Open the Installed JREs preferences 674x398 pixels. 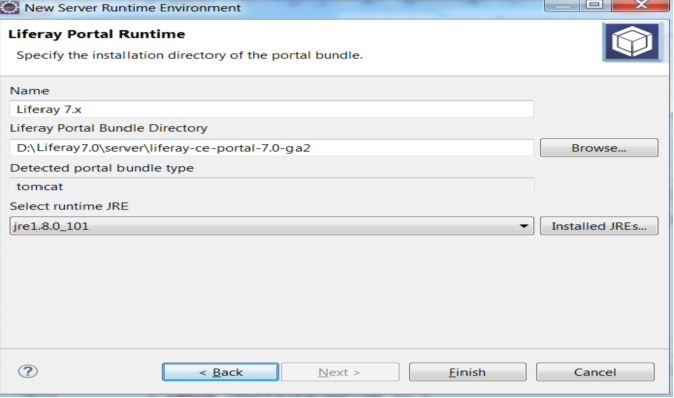pos(599,226)
